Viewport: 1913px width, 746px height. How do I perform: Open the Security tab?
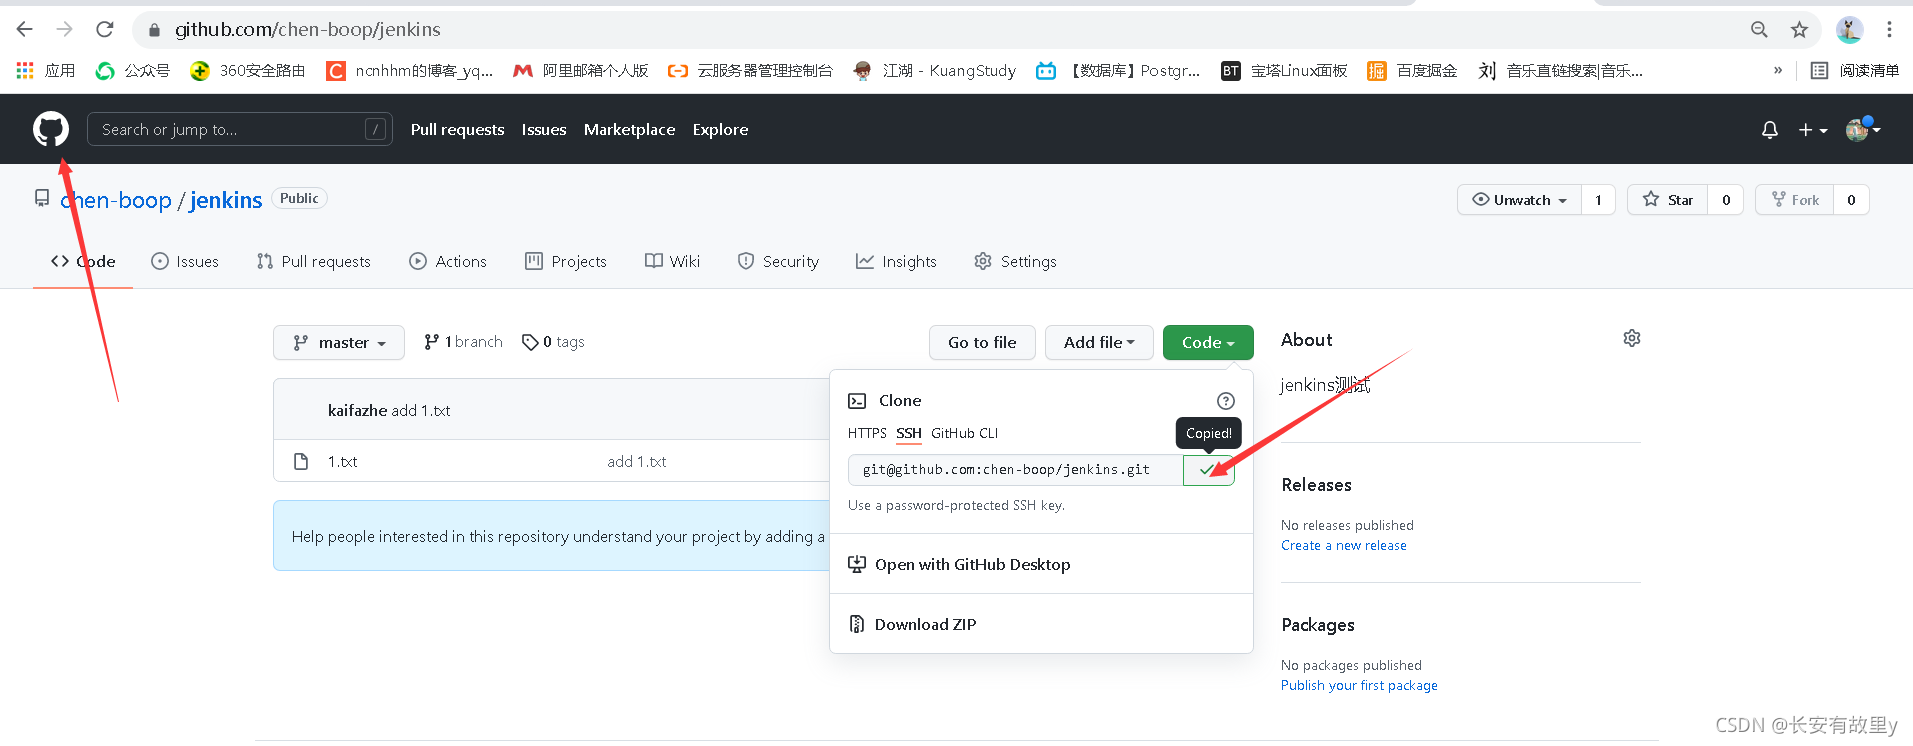pyautogui.click(x=778, y=261)
